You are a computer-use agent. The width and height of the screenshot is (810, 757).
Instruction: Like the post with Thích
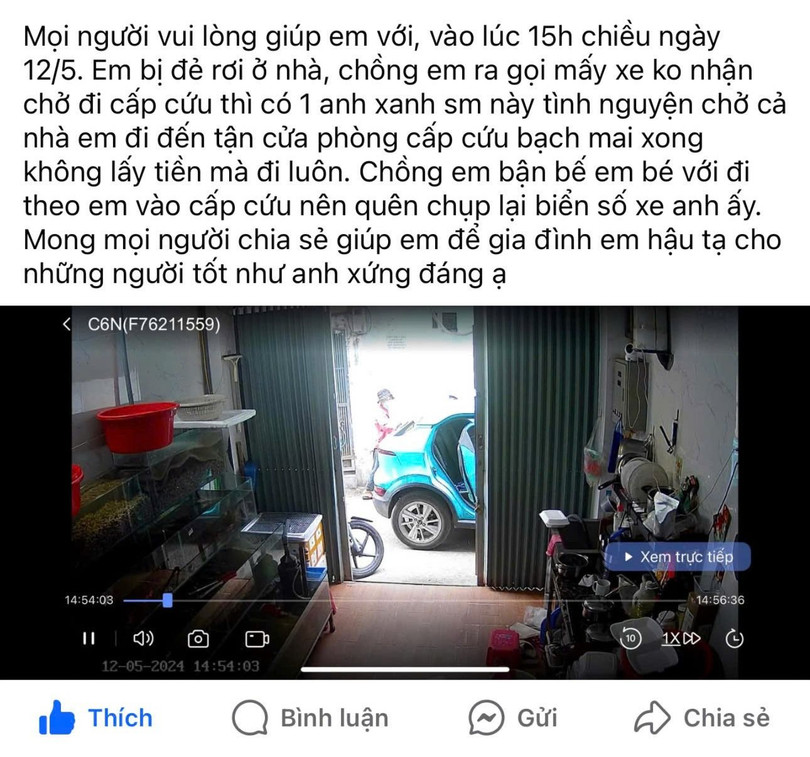tap(96, 718)
